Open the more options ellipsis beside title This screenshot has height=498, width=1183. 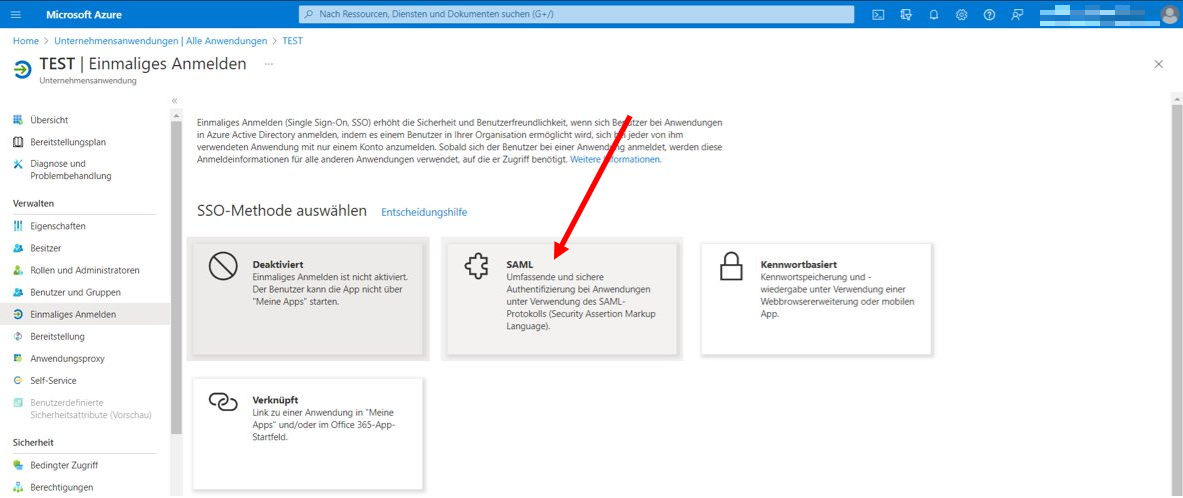point(269,65)
